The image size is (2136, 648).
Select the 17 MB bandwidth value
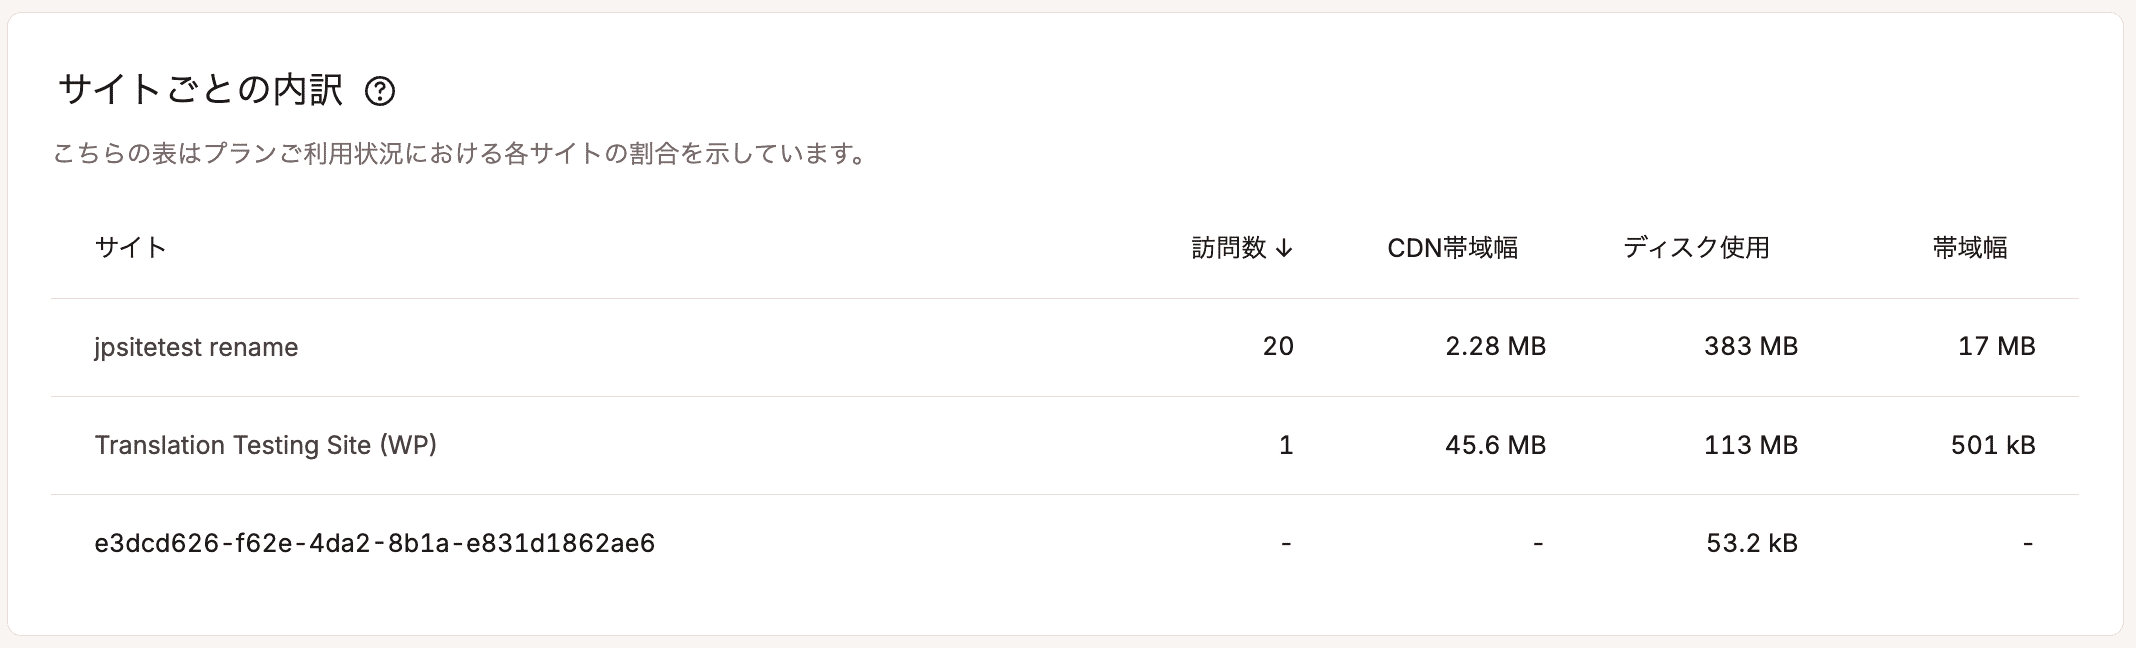pyautogui.click(x=1997, y=346)
